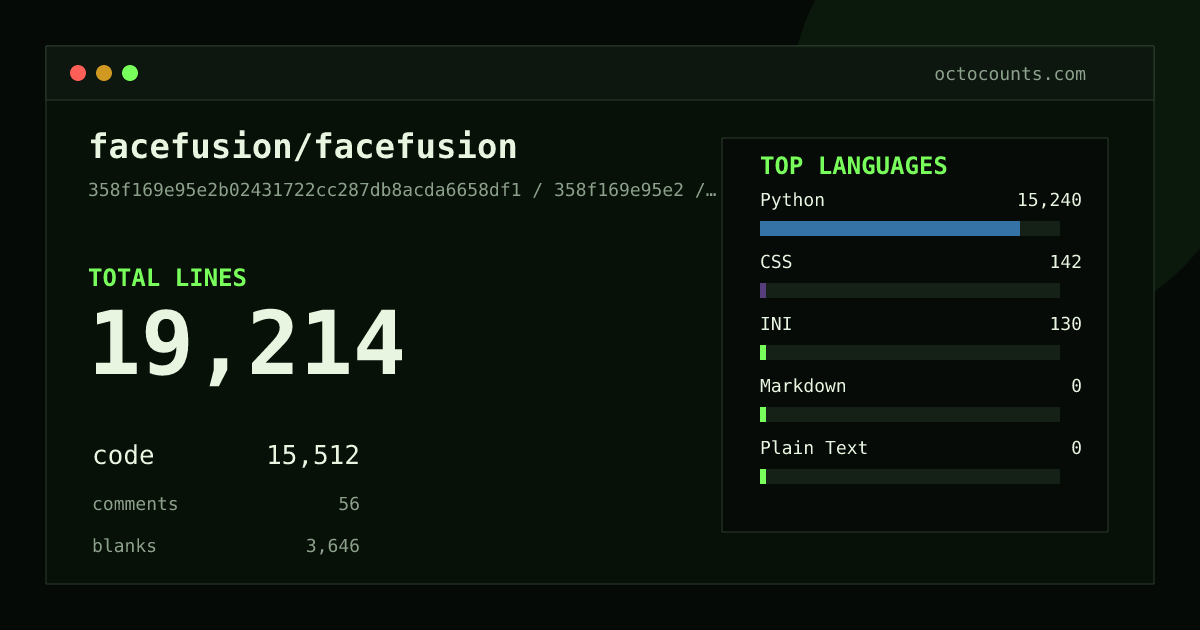The image size is (1200, 630).
Task: Click the TOP LANGUAGES heading
Action: click(853, 166)
